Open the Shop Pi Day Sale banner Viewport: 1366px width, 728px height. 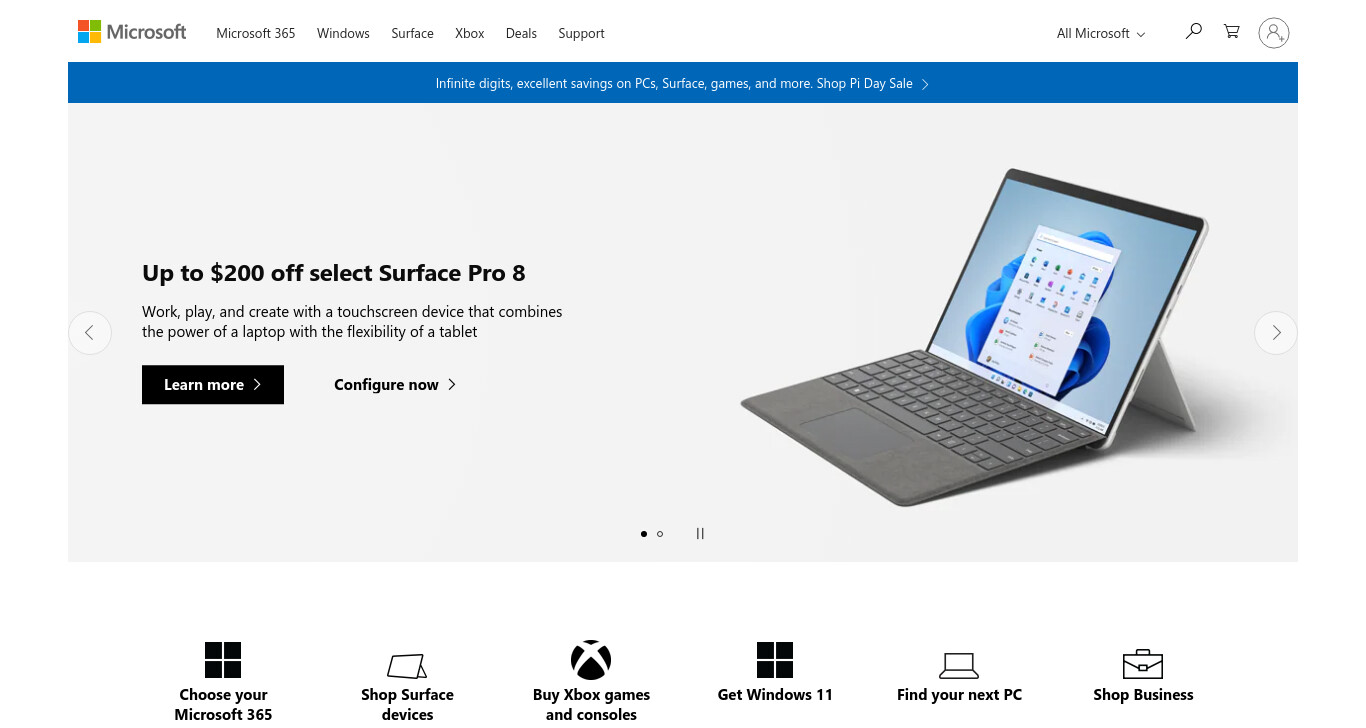click(683, 83)
